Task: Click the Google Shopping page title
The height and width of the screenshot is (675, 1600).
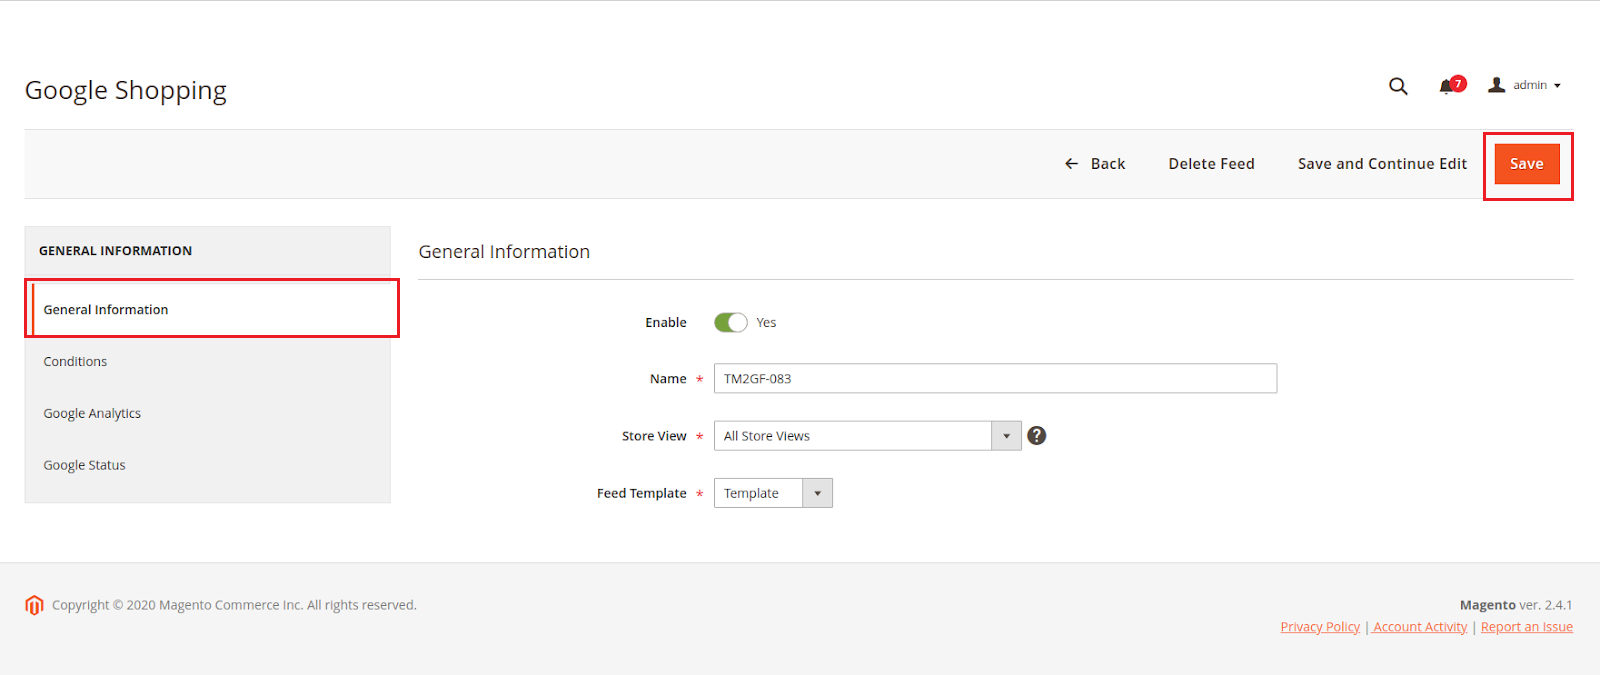Action: pyautogui.click(x=126, y=91)
